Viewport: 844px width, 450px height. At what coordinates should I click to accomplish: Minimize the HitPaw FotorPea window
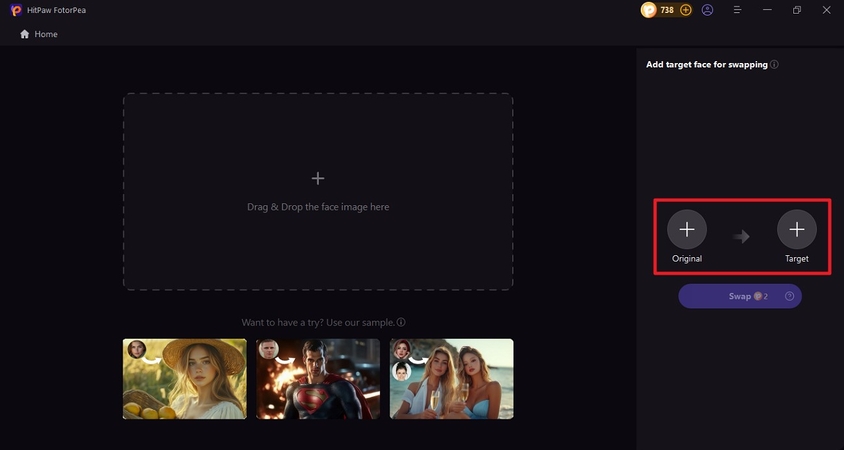768,10
